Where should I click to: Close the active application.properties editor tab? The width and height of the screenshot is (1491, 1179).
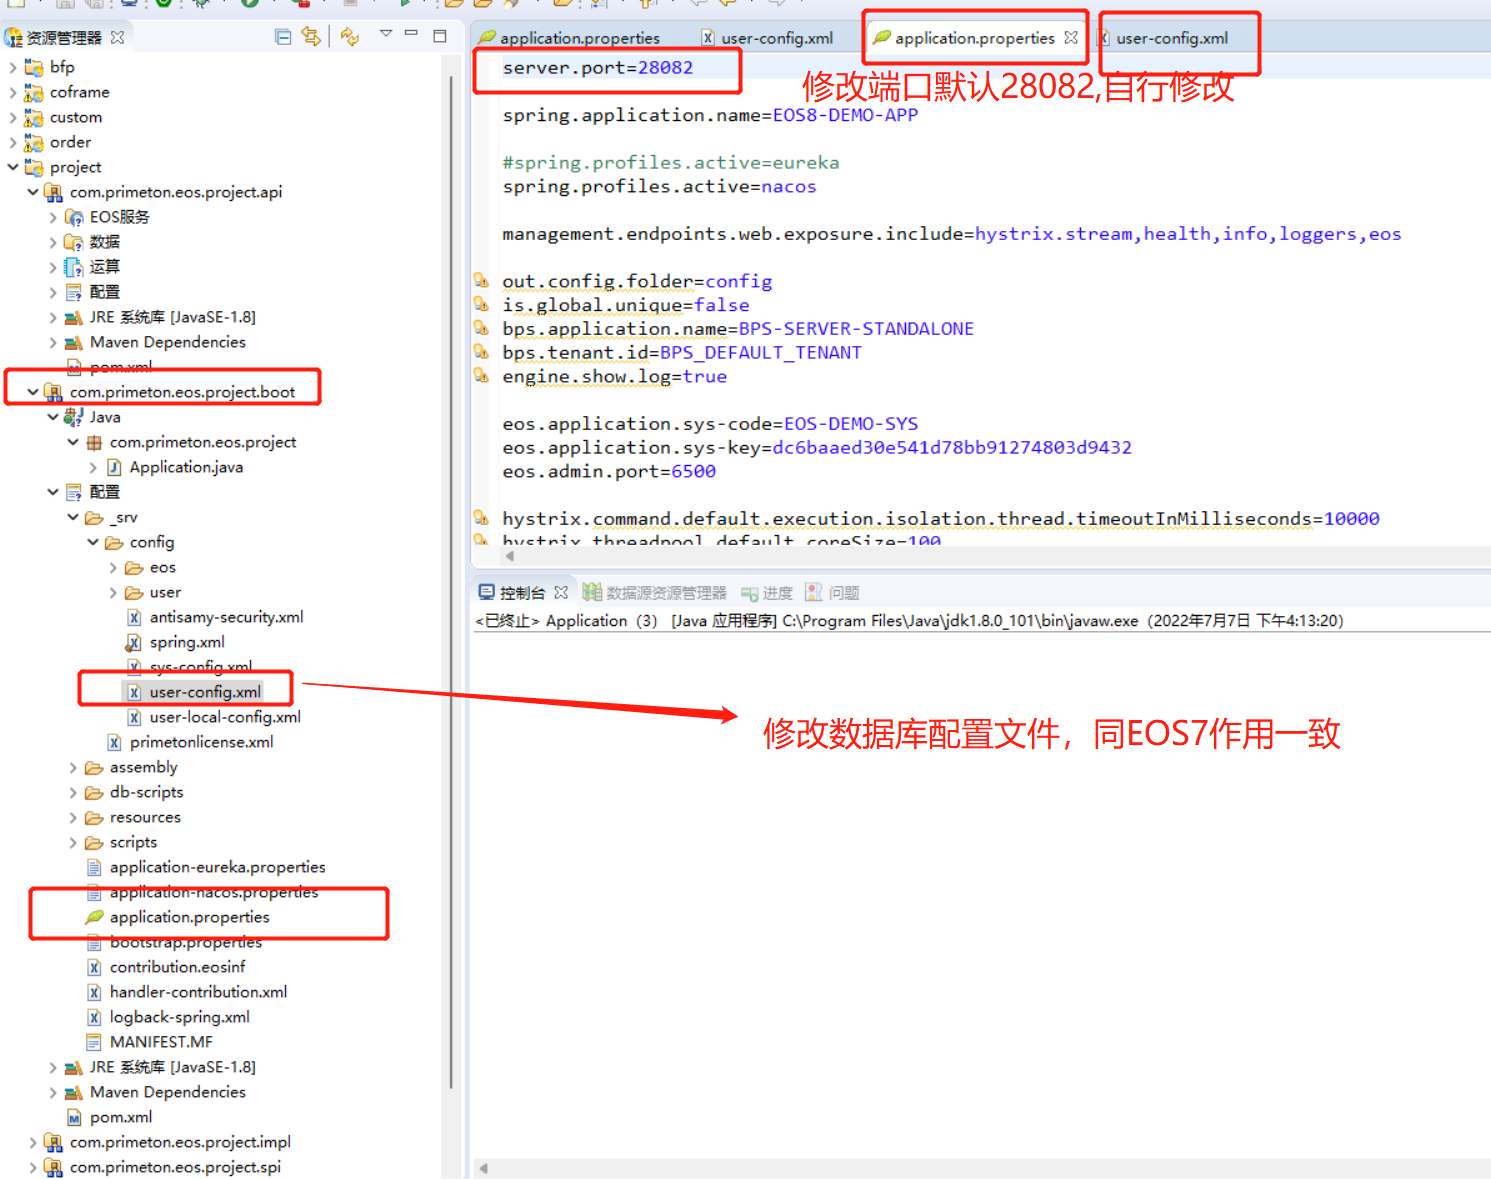coord(1071,37)
